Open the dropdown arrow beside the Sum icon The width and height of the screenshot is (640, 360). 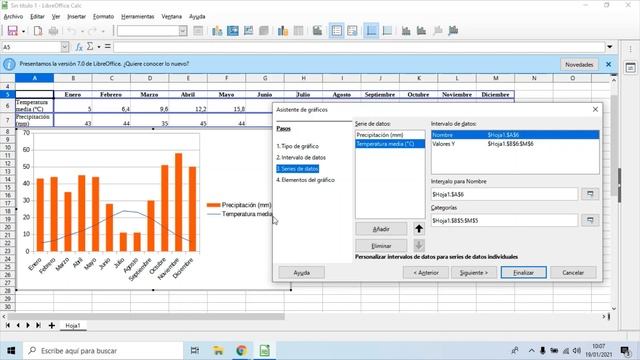[x=99, y=47]
